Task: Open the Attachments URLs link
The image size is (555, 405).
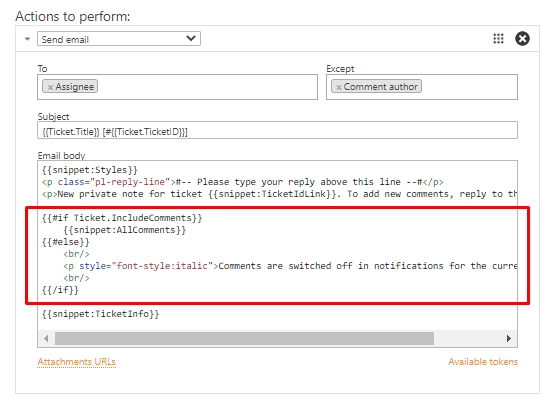Action: point(76,362)
